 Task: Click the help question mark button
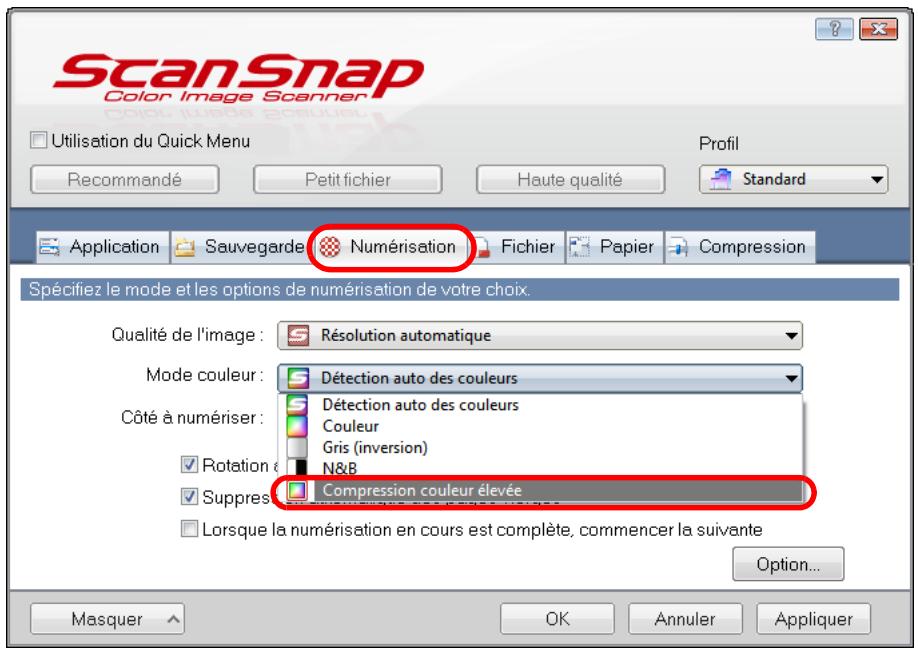[x=834, y=28]
